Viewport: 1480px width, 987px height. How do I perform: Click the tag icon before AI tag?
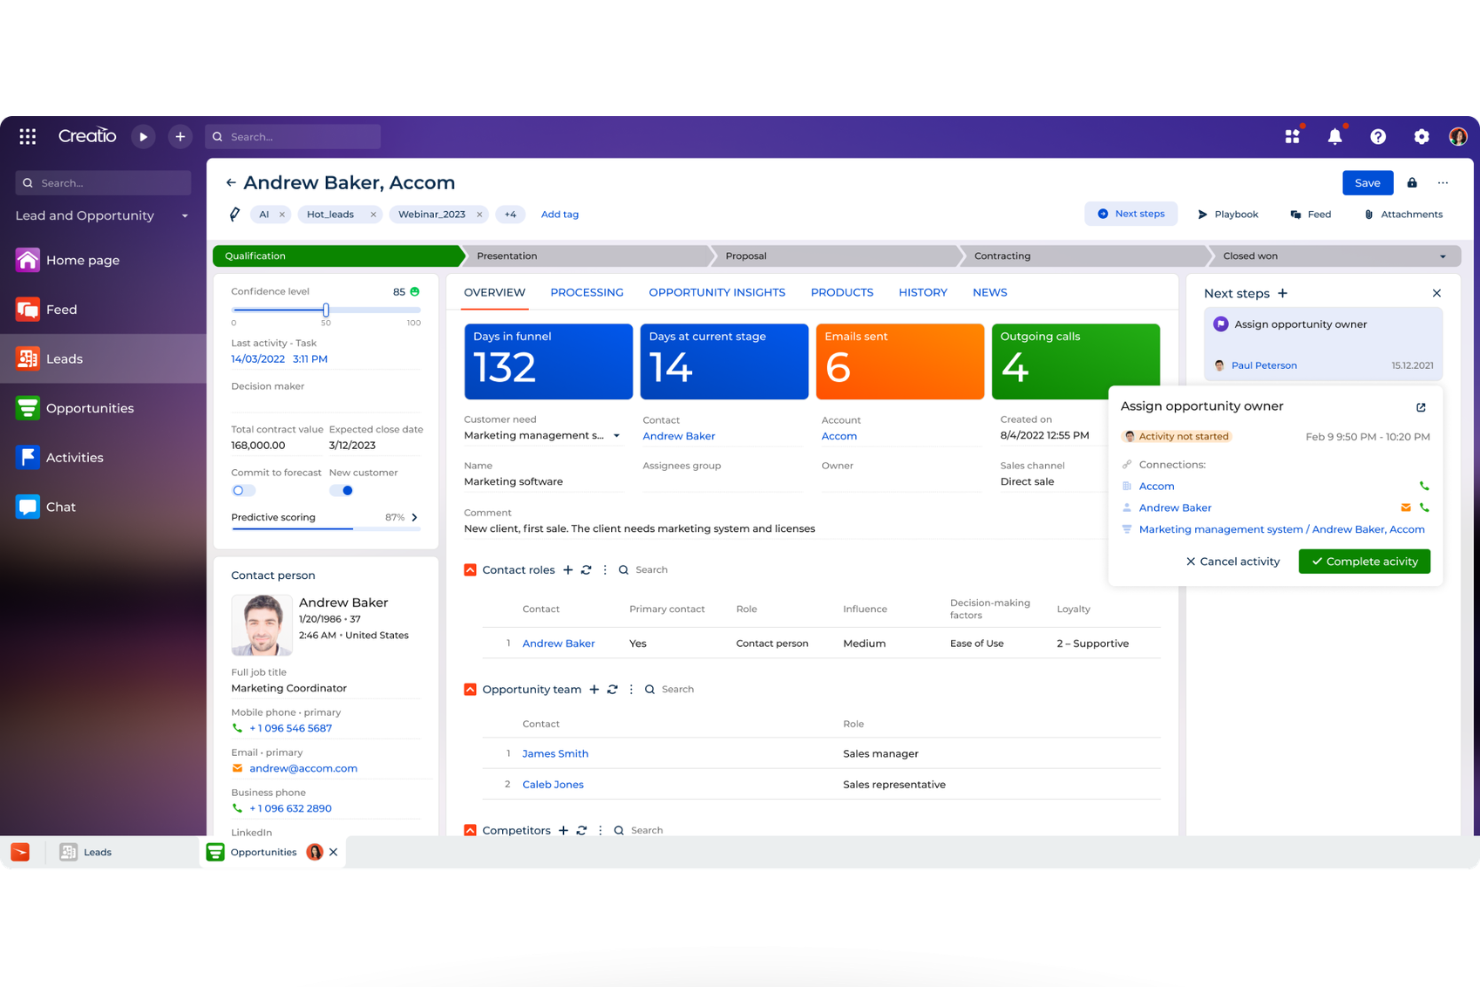tap(235, 214)
